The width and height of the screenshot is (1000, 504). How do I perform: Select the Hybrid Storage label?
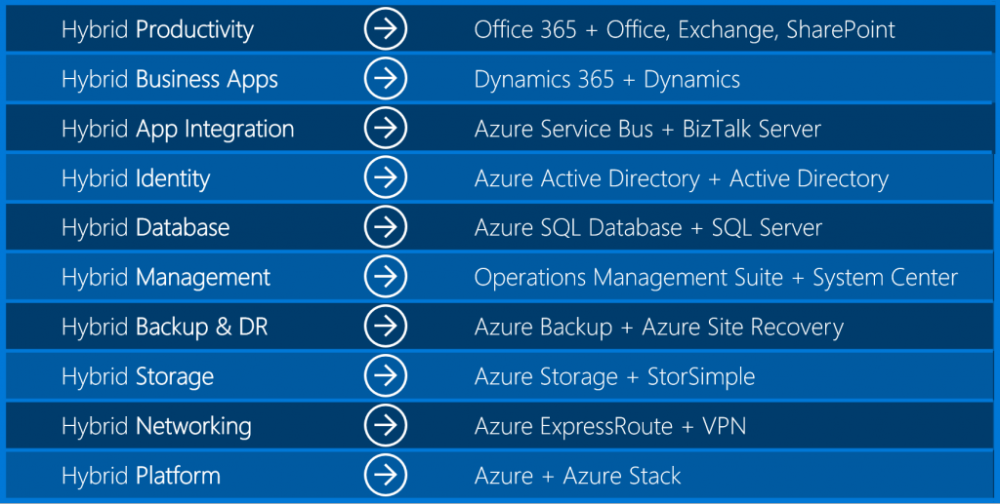(137, 377)
